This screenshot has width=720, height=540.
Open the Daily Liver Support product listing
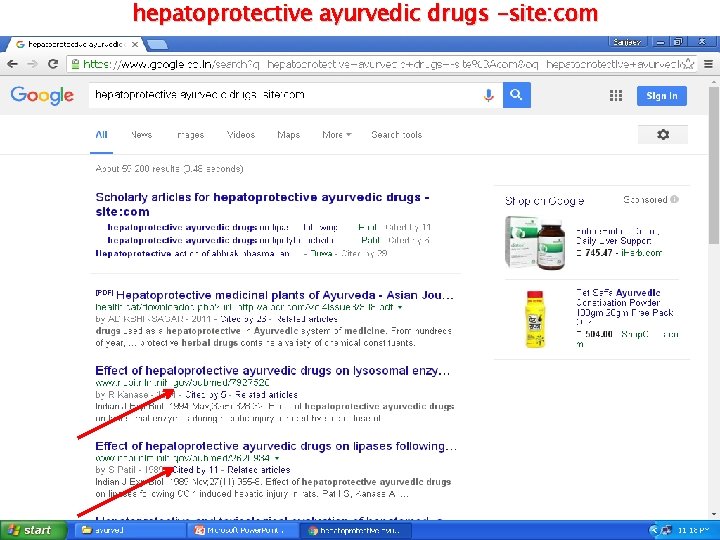pyautogui.click(x=618, y=236)
